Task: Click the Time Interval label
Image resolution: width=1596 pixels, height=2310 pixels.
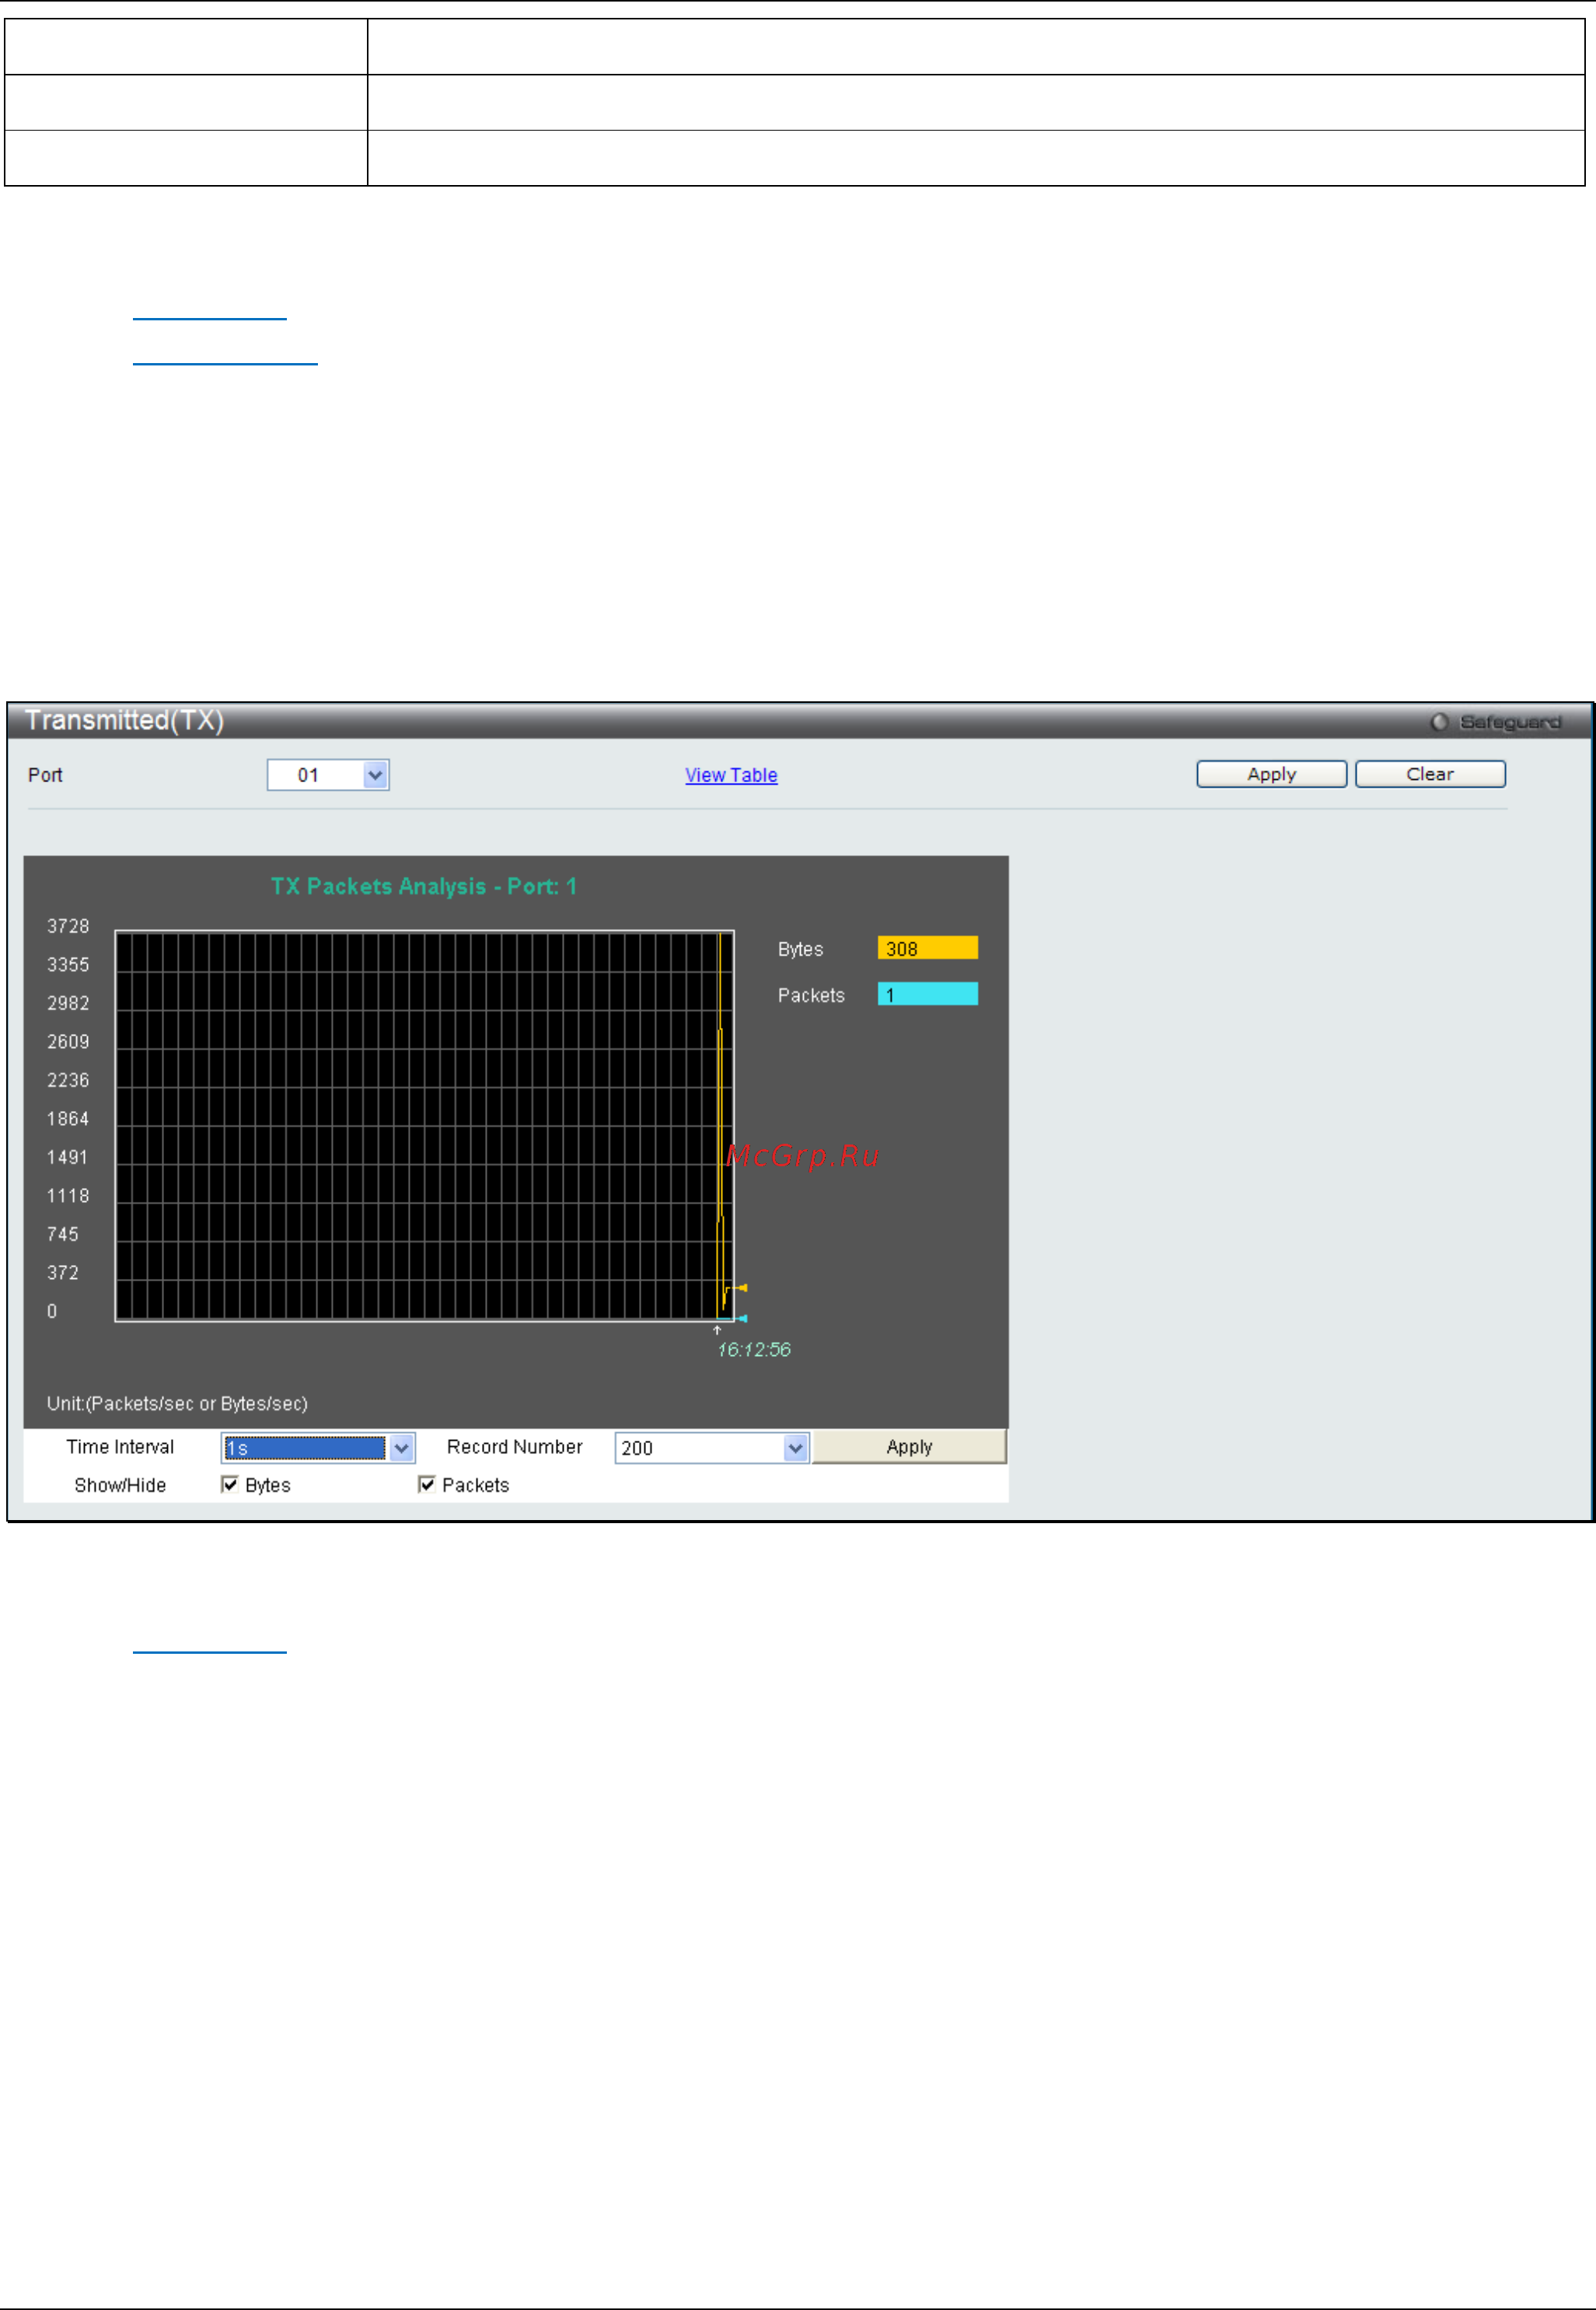Action: click(120, 1447)
